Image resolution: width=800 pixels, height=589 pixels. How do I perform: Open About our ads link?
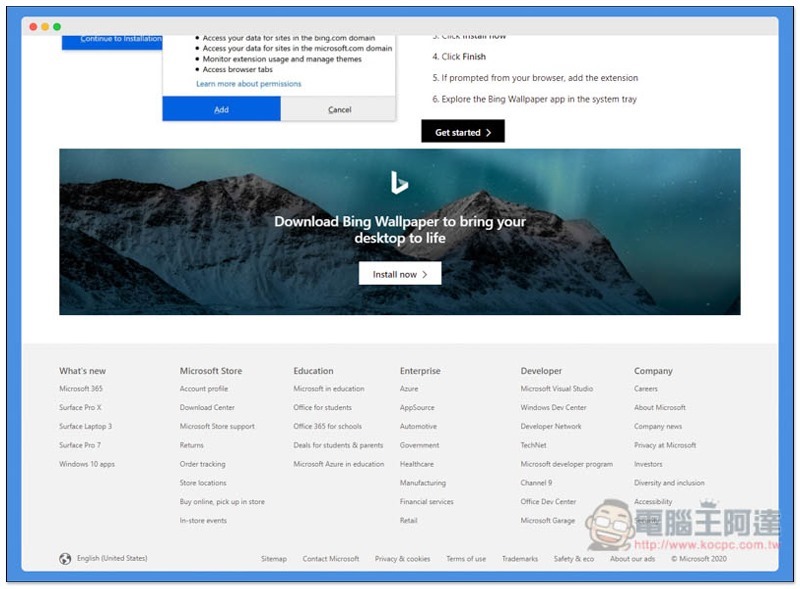[632, 559]
